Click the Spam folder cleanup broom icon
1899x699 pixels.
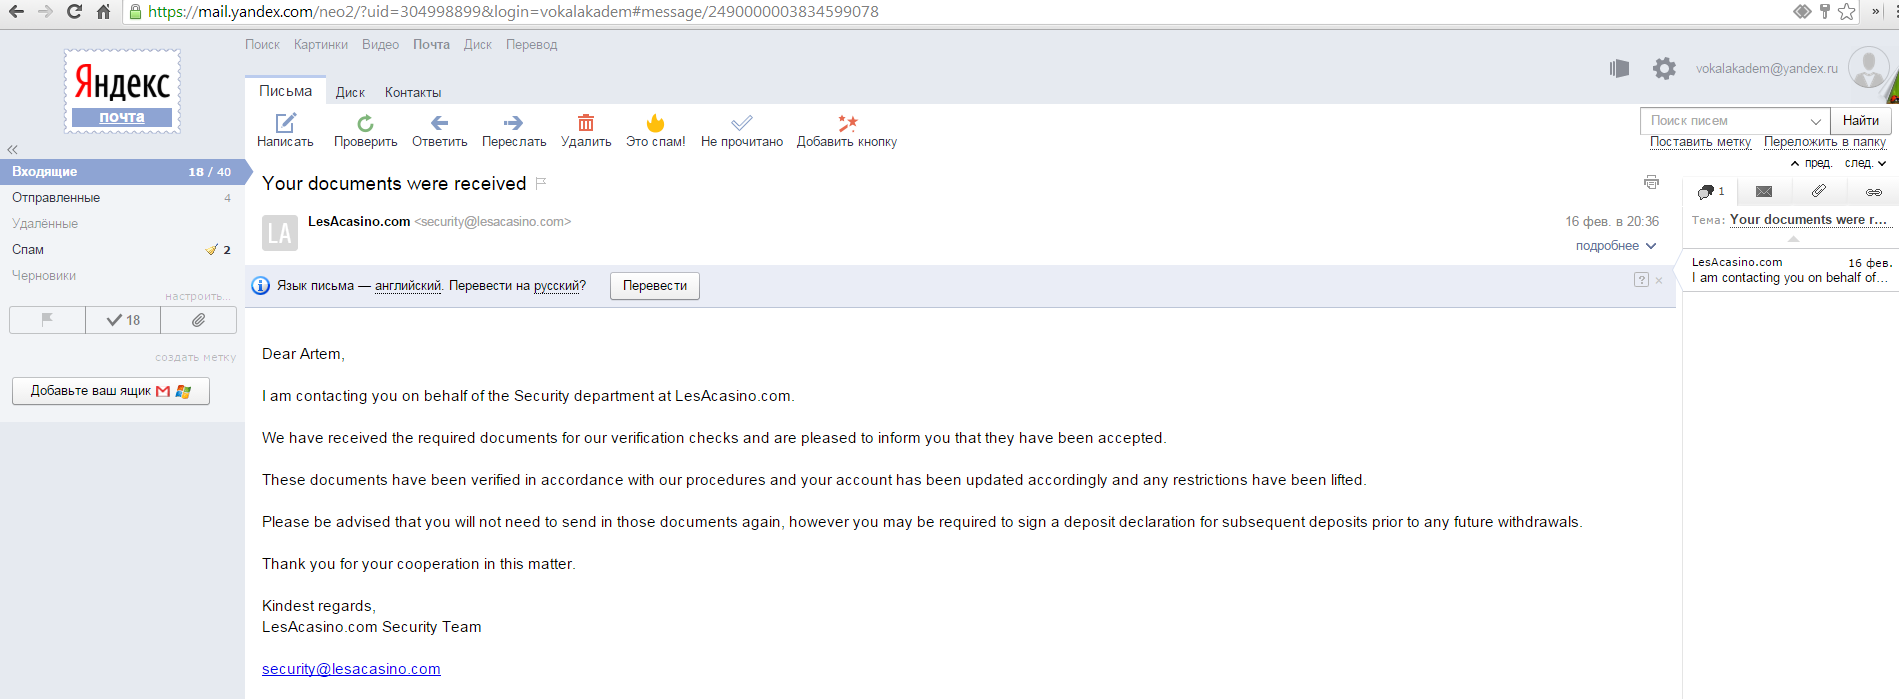[x=211, y=250]
